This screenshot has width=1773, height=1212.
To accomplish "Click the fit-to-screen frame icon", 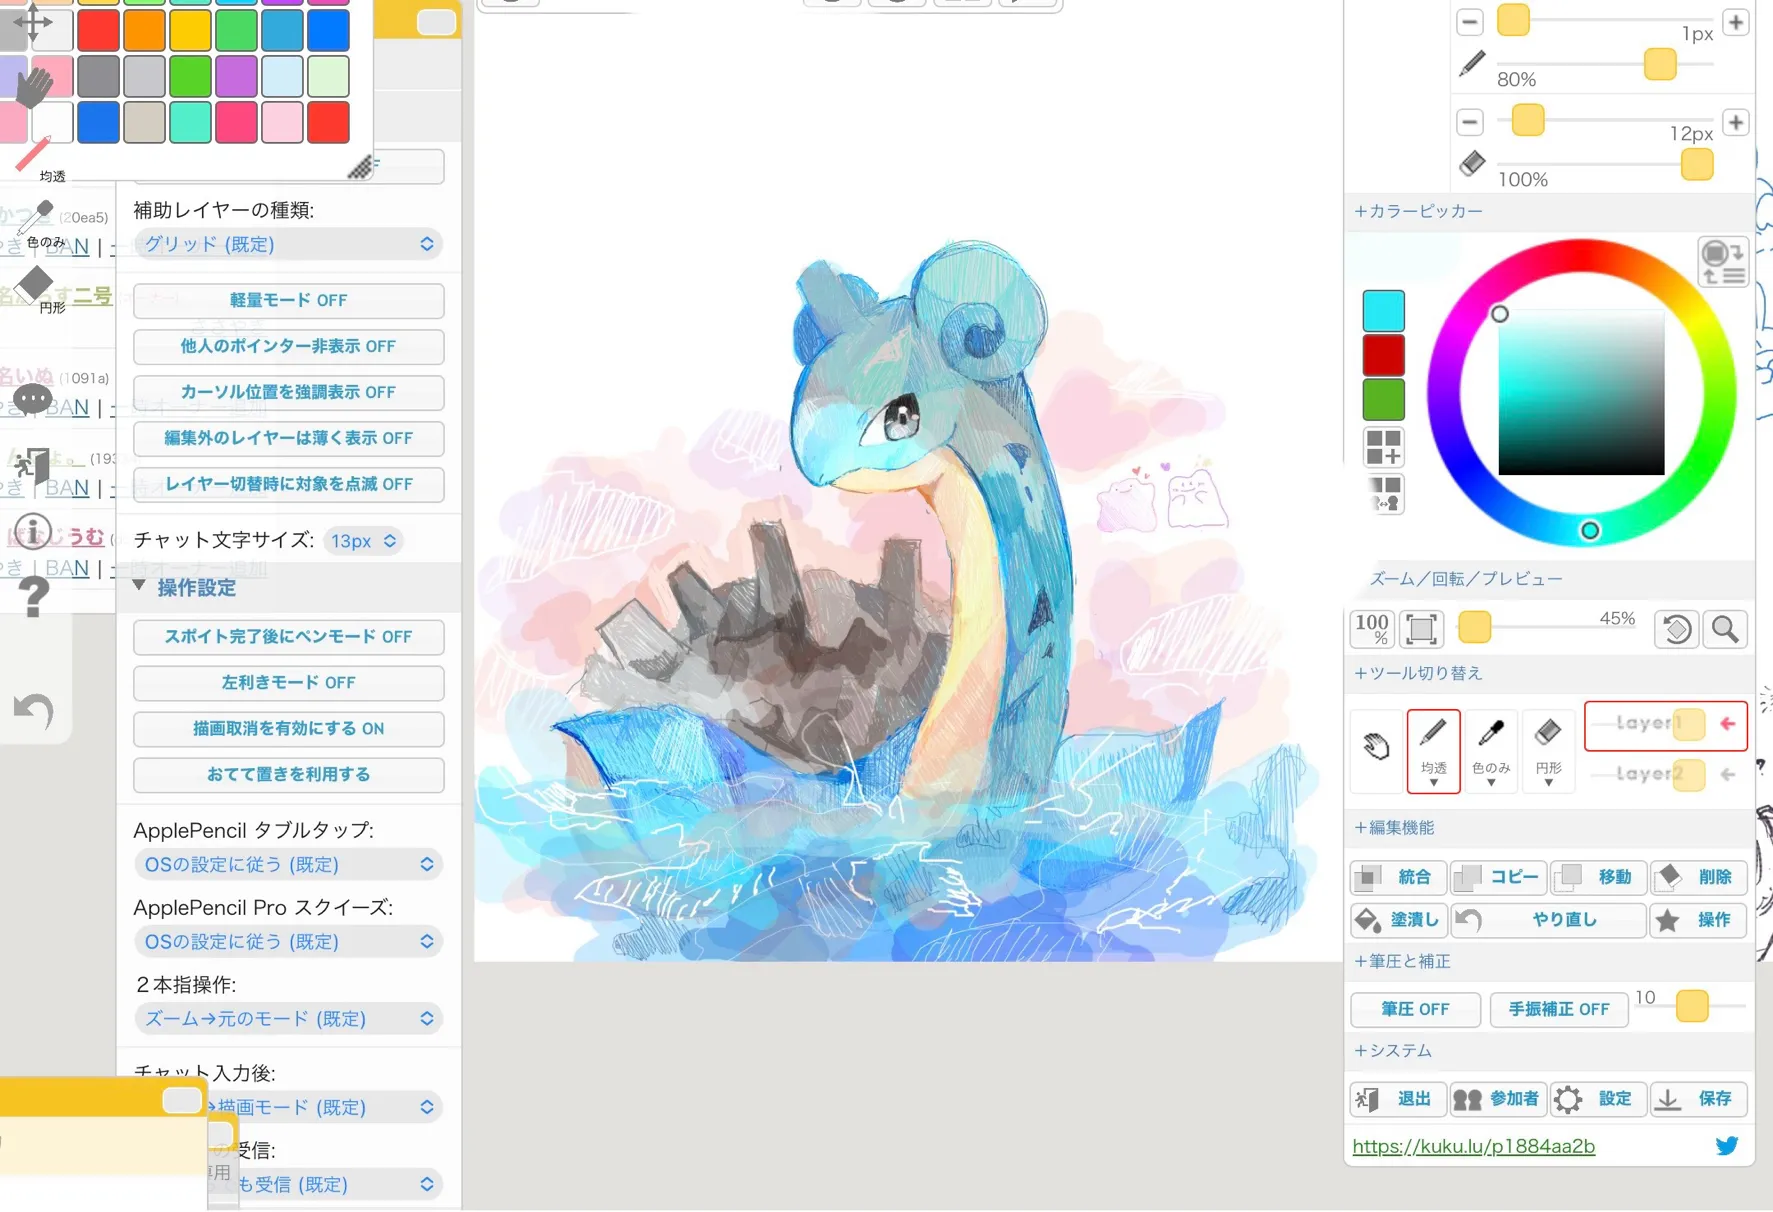I will click(x=1421, y=629).
